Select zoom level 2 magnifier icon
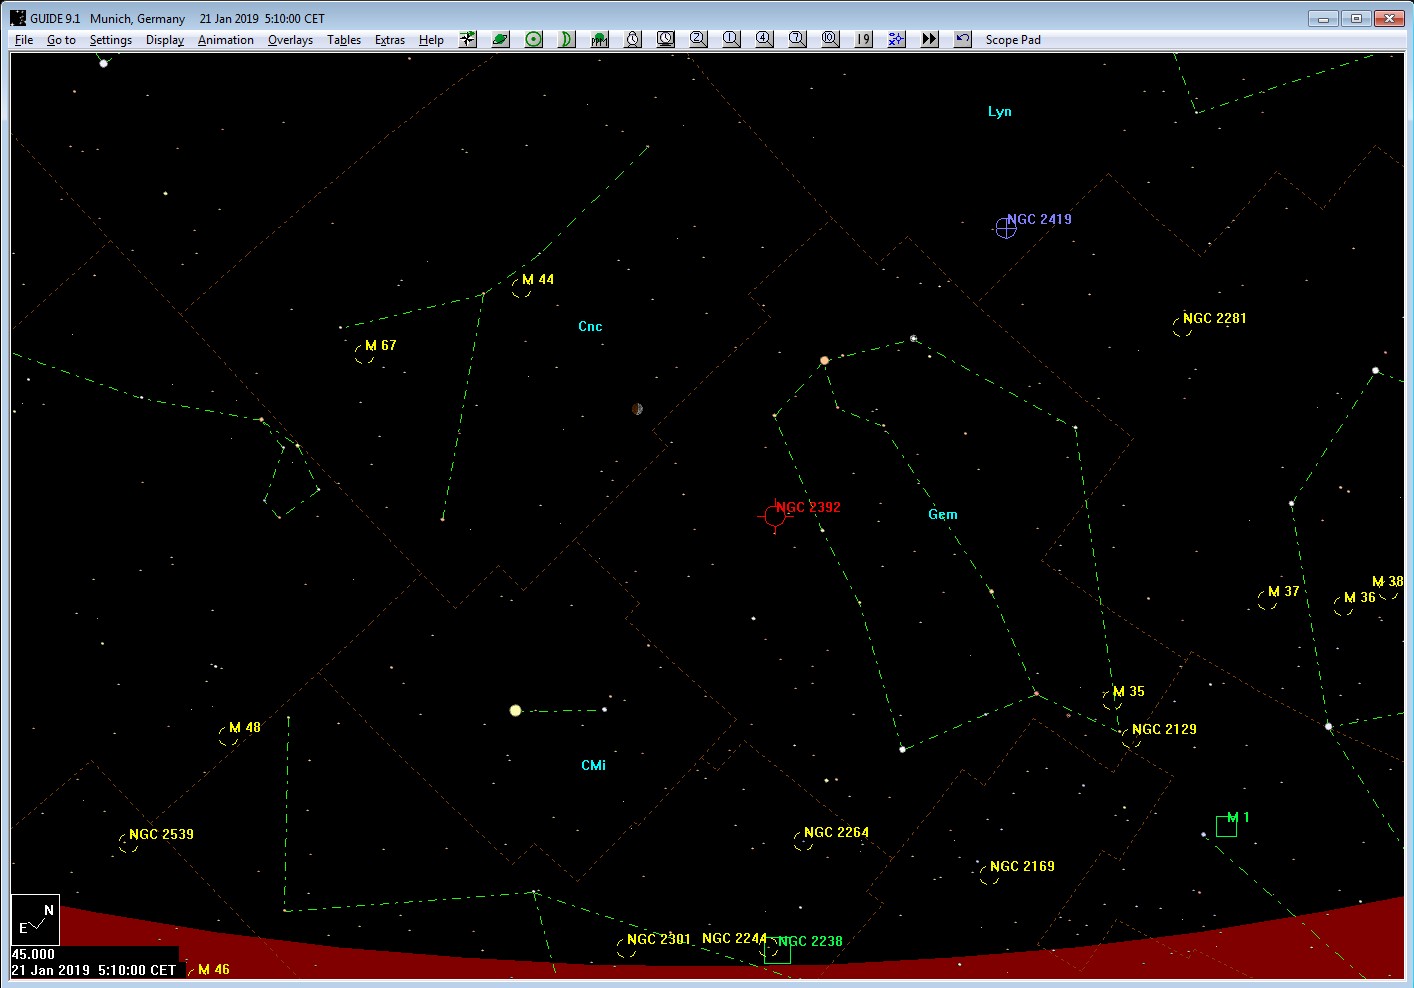The width and height of the screenshot is (1414, 988). coord(699,39)
